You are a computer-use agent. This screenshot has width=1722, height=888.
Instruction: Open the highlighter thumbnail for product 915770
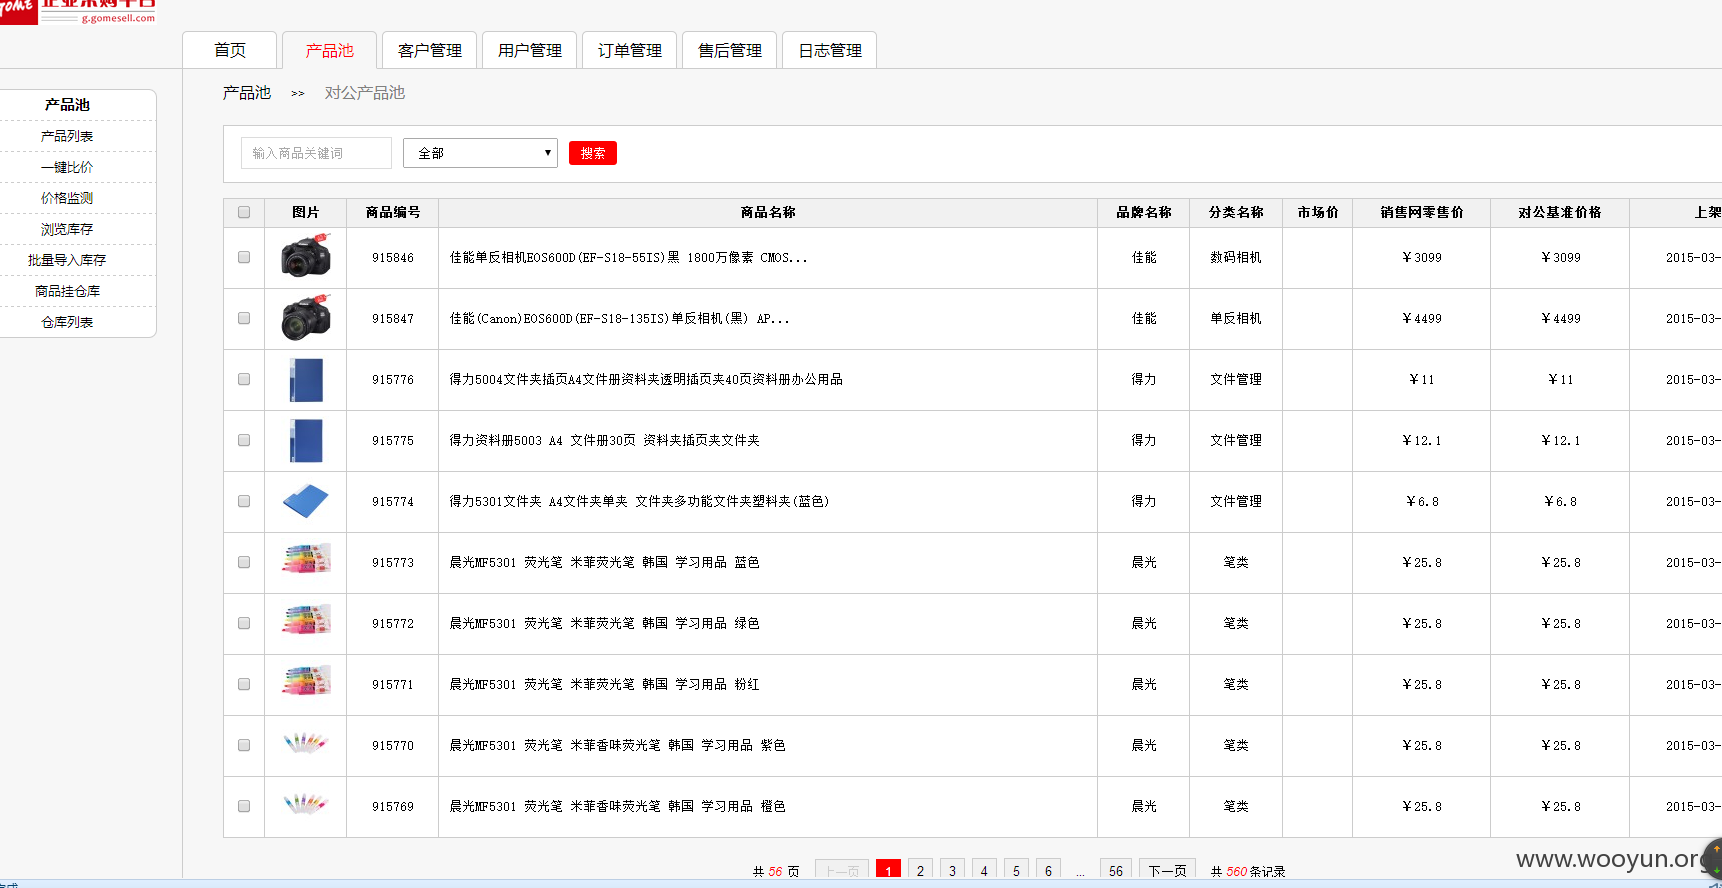click(x=306, y=743)
